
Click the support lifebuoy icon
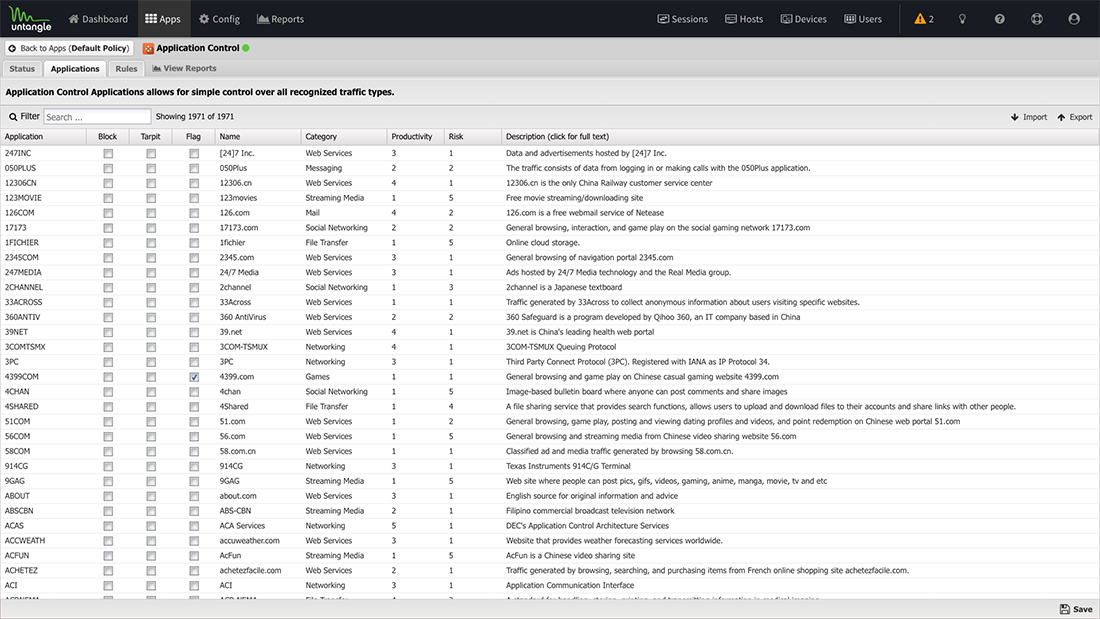[x=1037, y=19]
